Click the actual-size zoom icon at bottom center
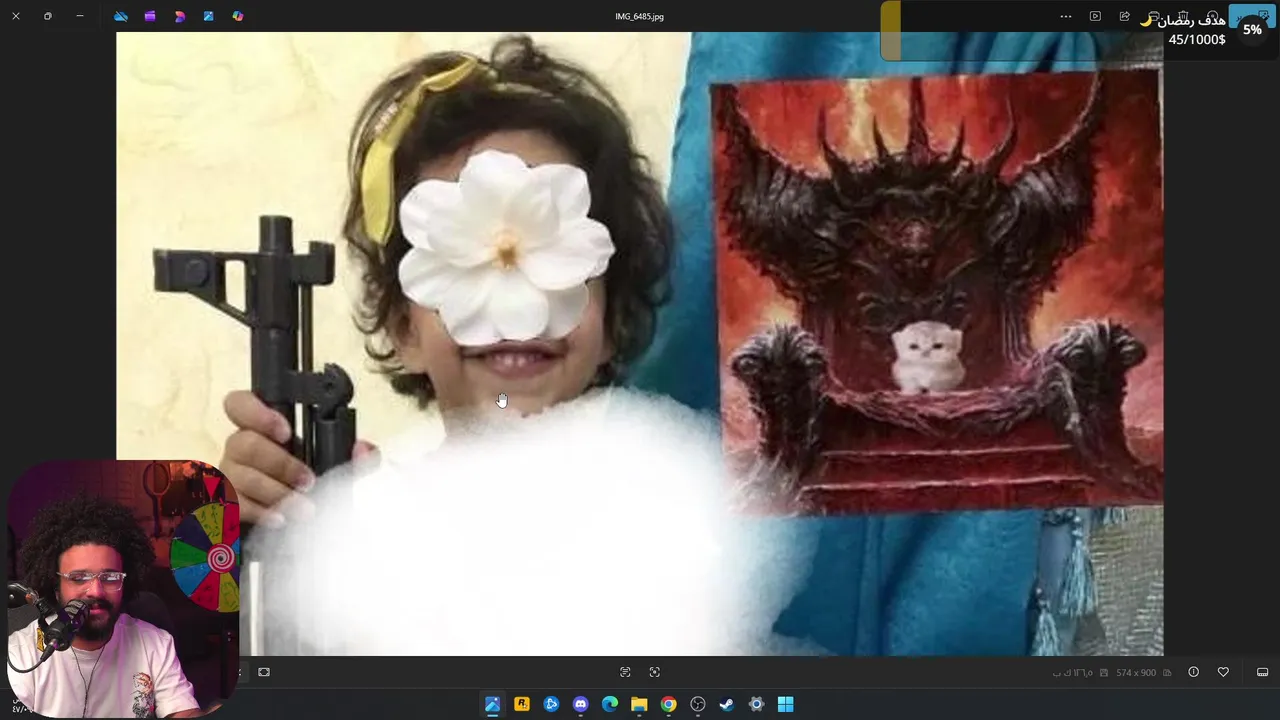This screenshot has width=1280, height=720. point(655,672)
